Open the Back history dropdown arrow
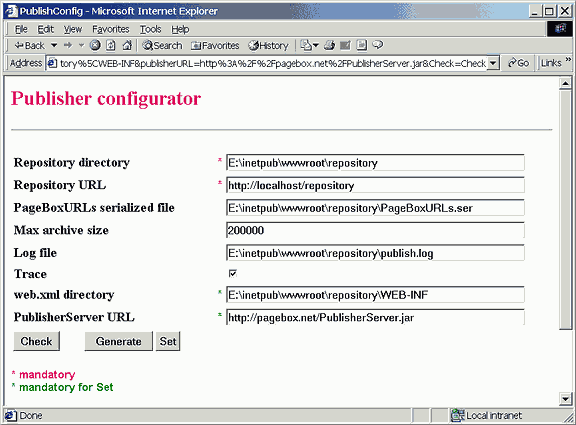Viewport: 576px width, 425px height. click(54, 46)
